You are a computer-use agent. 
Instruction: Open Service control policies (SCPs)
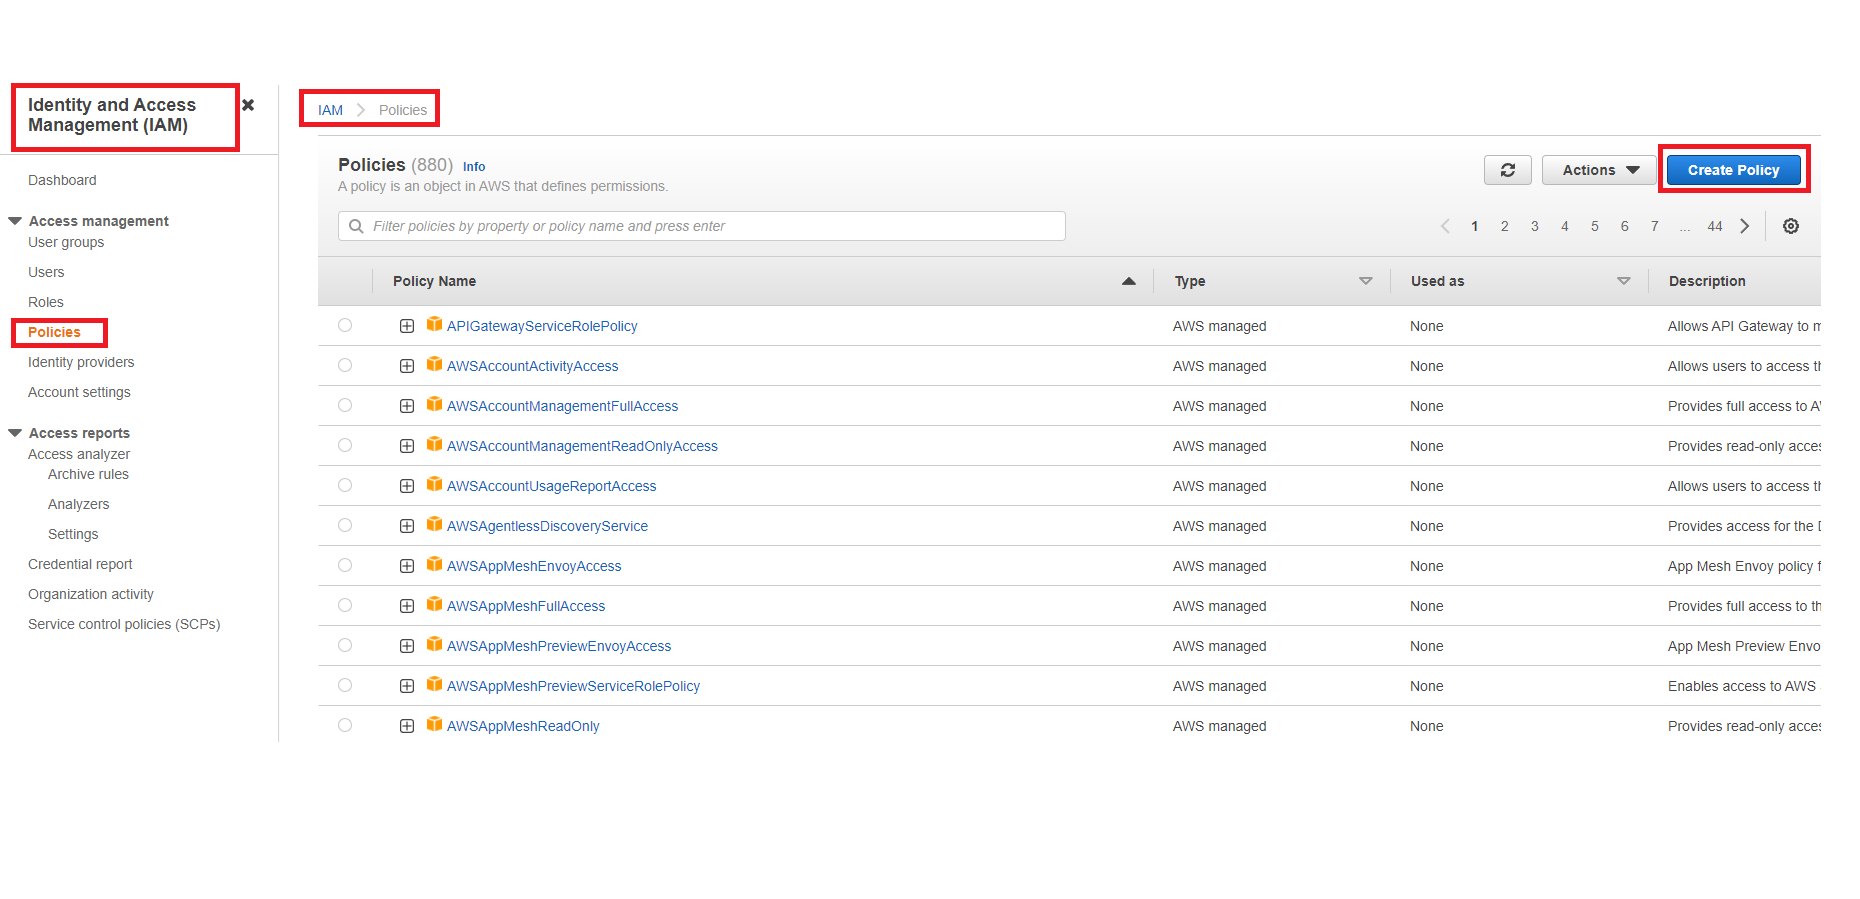click(x=124, y=624)
